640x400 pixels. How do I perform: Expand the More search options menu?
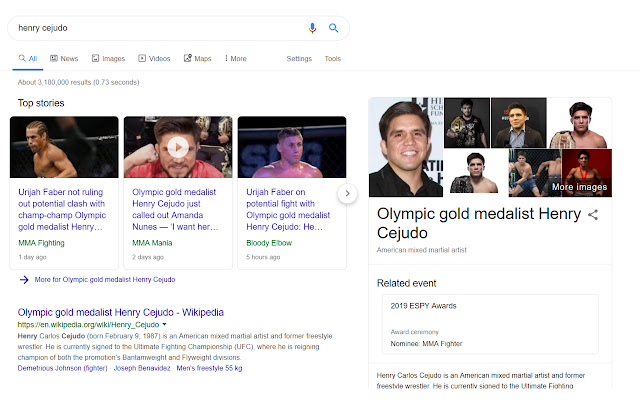tap(236, 59)
